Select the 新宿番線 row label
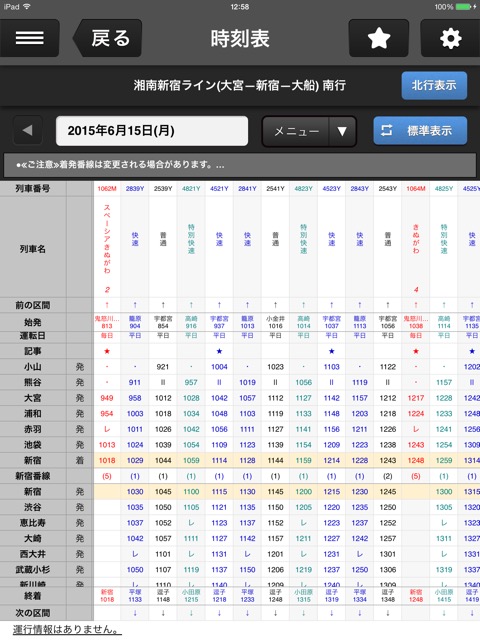480x640 pixels. (33, 476)
